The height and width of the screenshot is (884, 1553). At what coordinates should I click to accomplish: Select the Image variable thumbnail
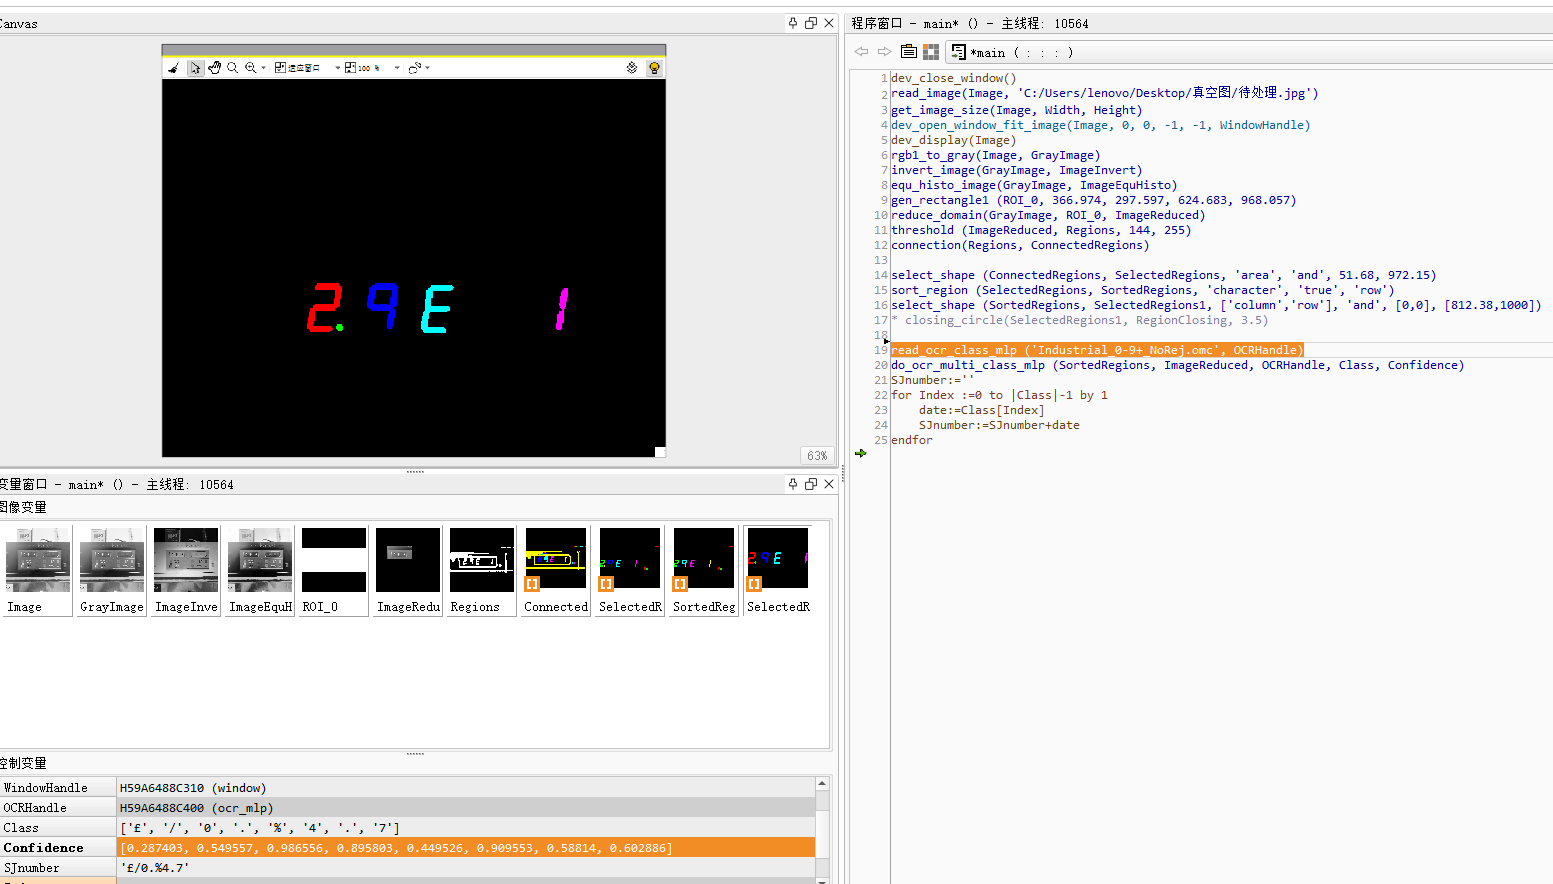tap(38, 570)
